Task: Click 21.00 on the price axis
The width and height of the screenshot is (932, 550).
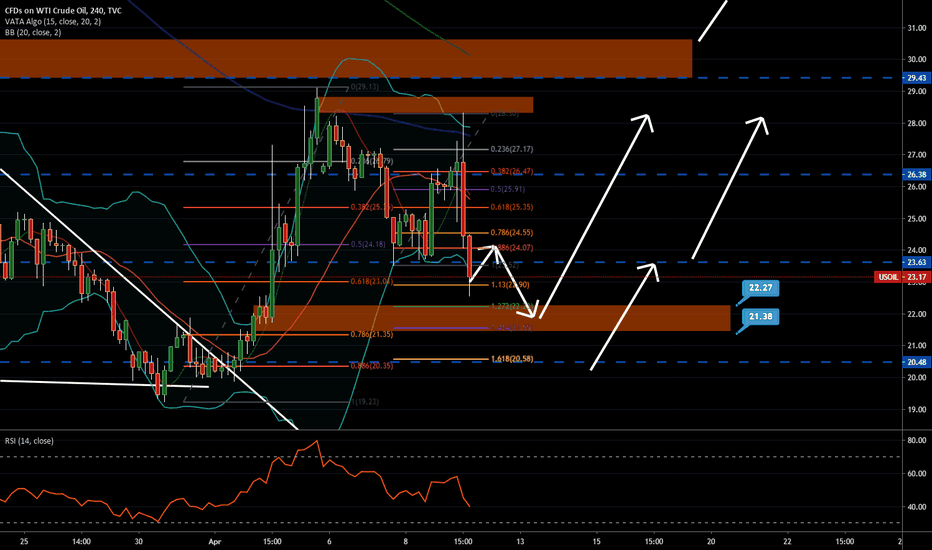Action: point(917,345)
